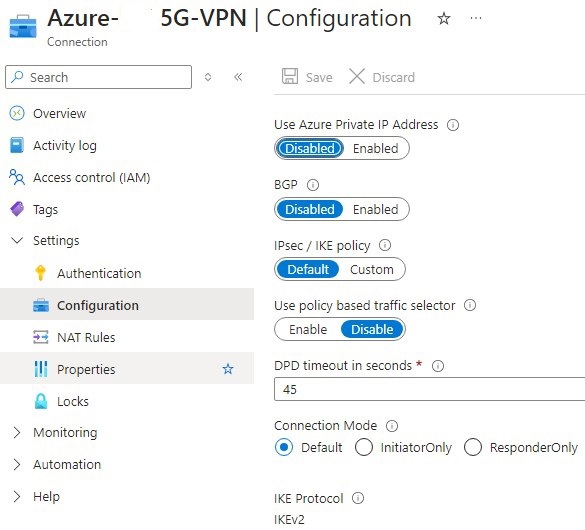Set BGP toggle to Enabled
The height and width of the screenshot is (530, 585).
click(375, 209)
